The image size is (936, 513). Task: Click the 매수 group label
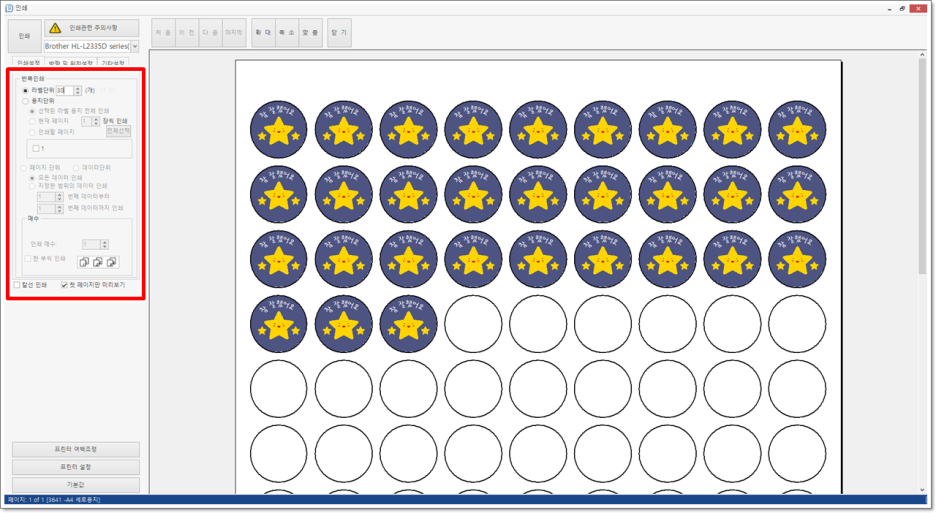(33, 219)
